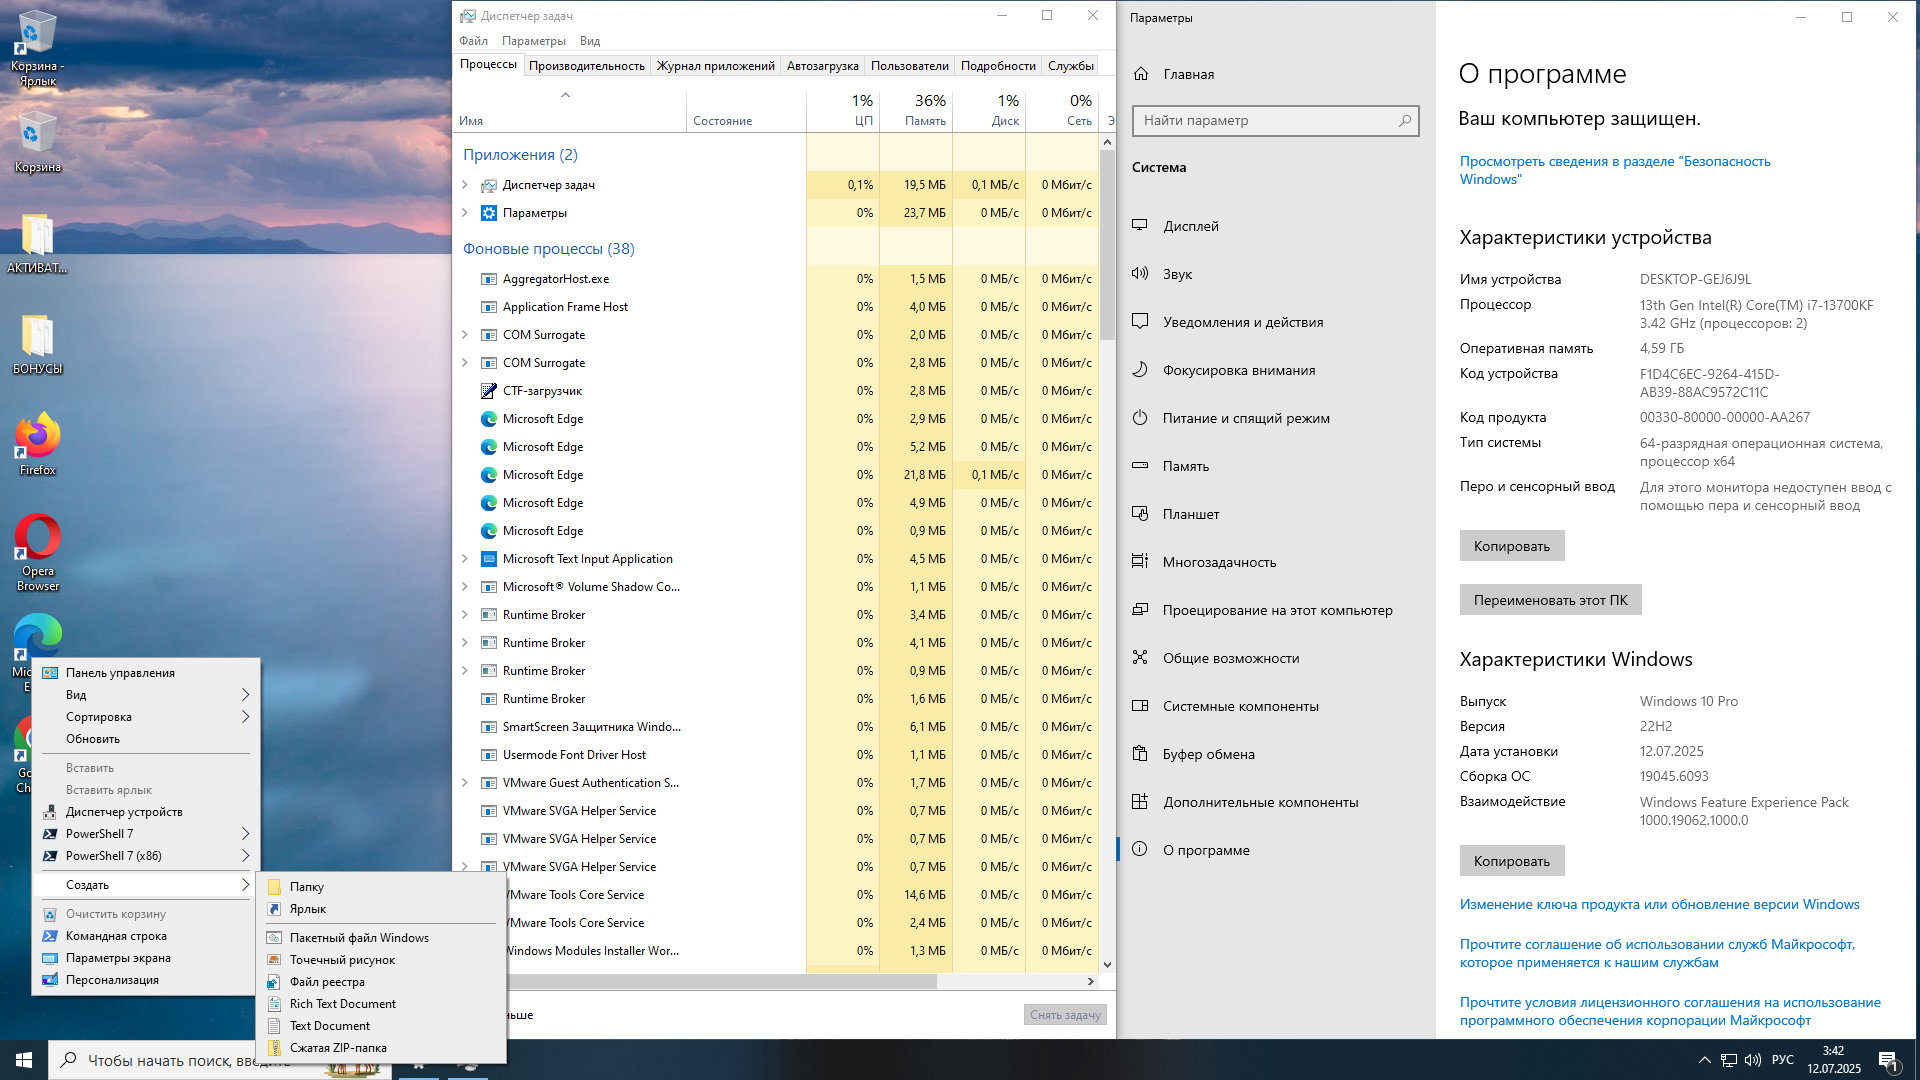Image resolution: width=1920 pixels, height=1080 pixels.
Task: Select the АКТИВАТ... folder on desktop
Action: 38,242
